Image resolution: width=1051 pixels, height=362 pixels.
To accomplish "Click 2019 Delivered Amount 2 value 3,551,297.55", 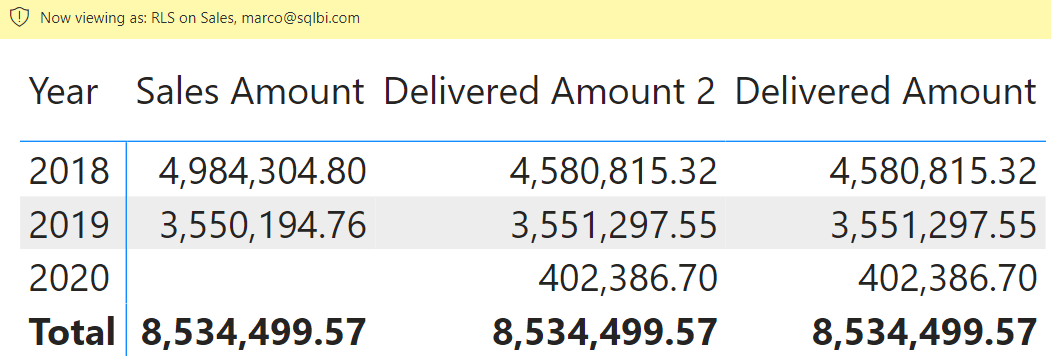I will pos(613,224).
